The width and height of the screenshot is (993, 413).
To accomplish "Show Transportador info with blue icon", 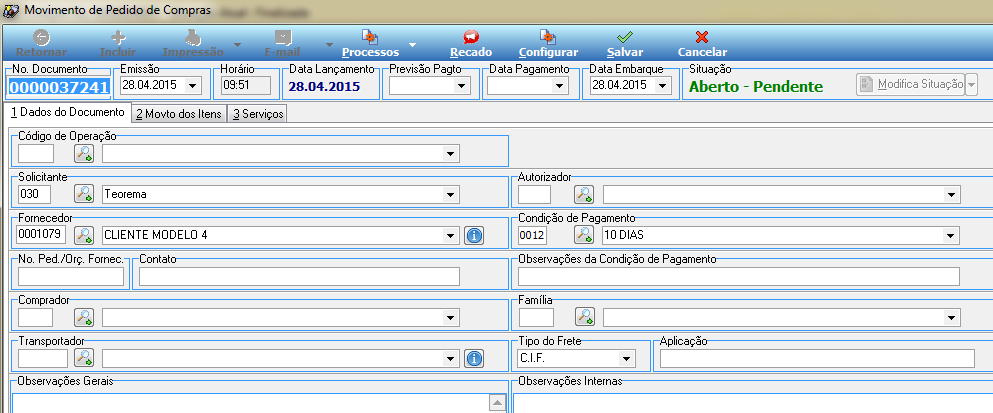I will tap(474, 359).
